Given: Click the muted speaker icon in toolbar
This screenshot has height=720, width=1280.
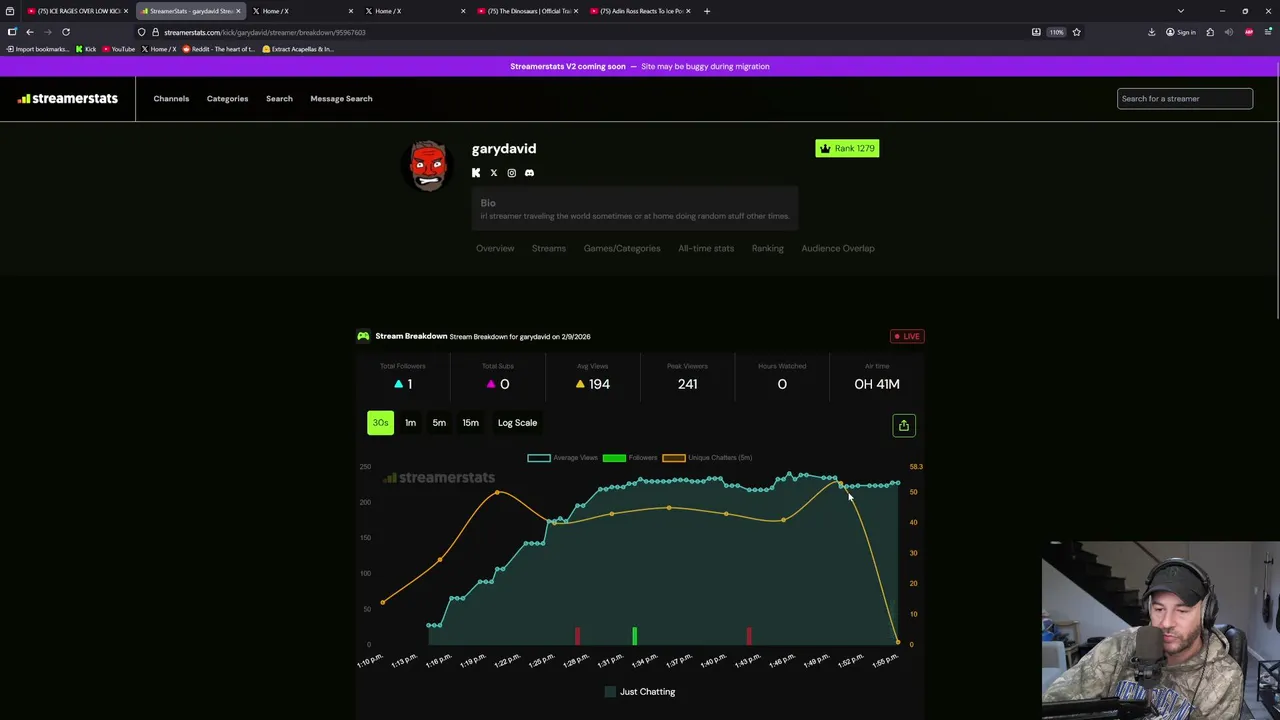Looking at the screenshot, I should point(1229,32).
